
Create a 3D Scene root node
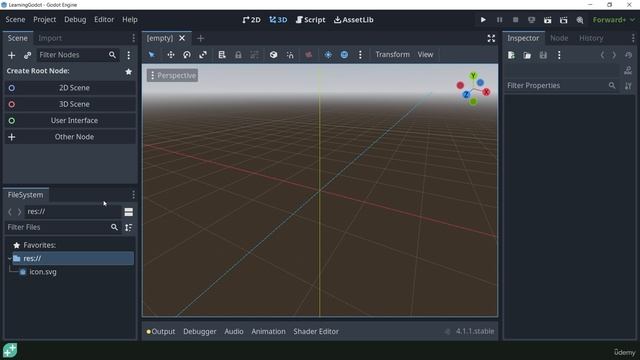70,104
